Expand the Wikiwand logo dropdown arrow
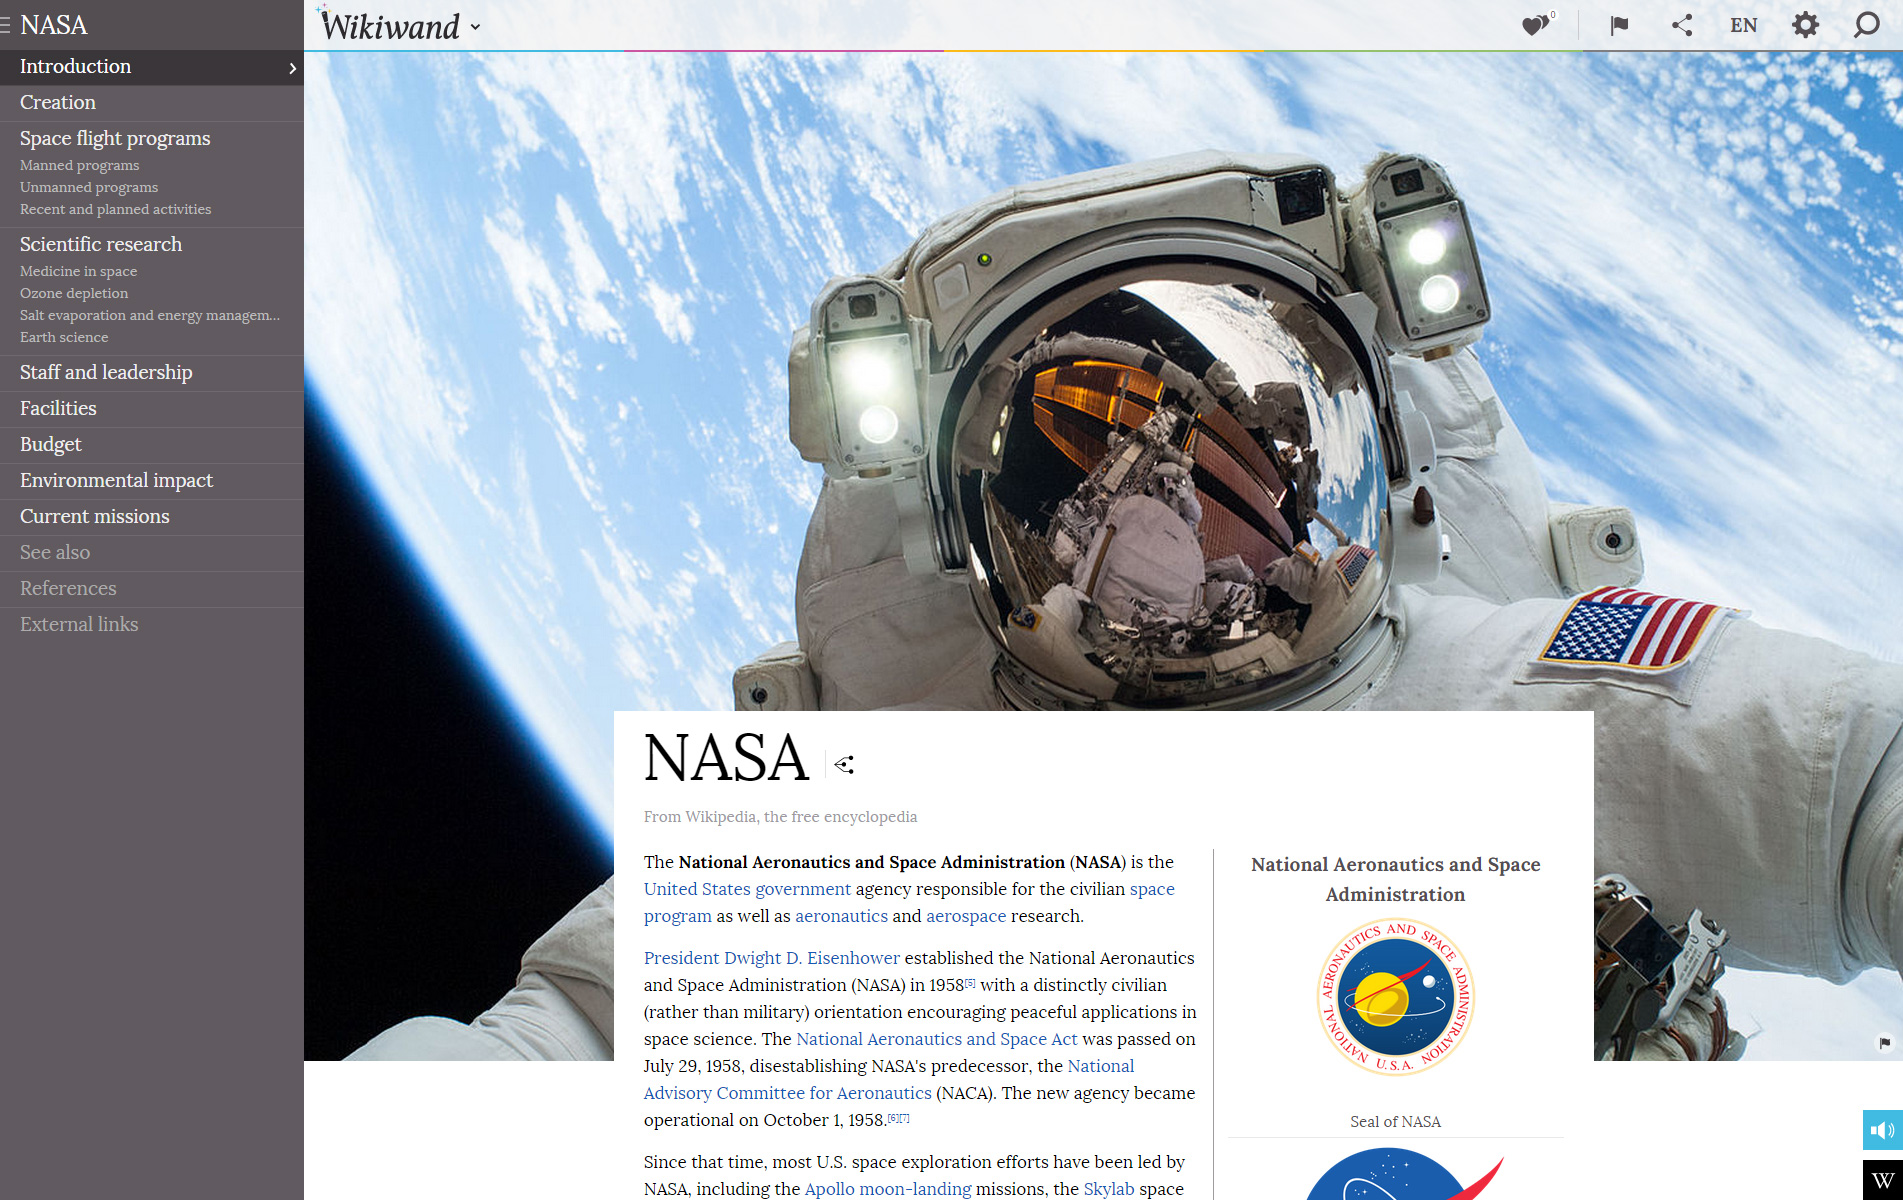Viewport: 1903px width, 1200px height. point(475,28)
